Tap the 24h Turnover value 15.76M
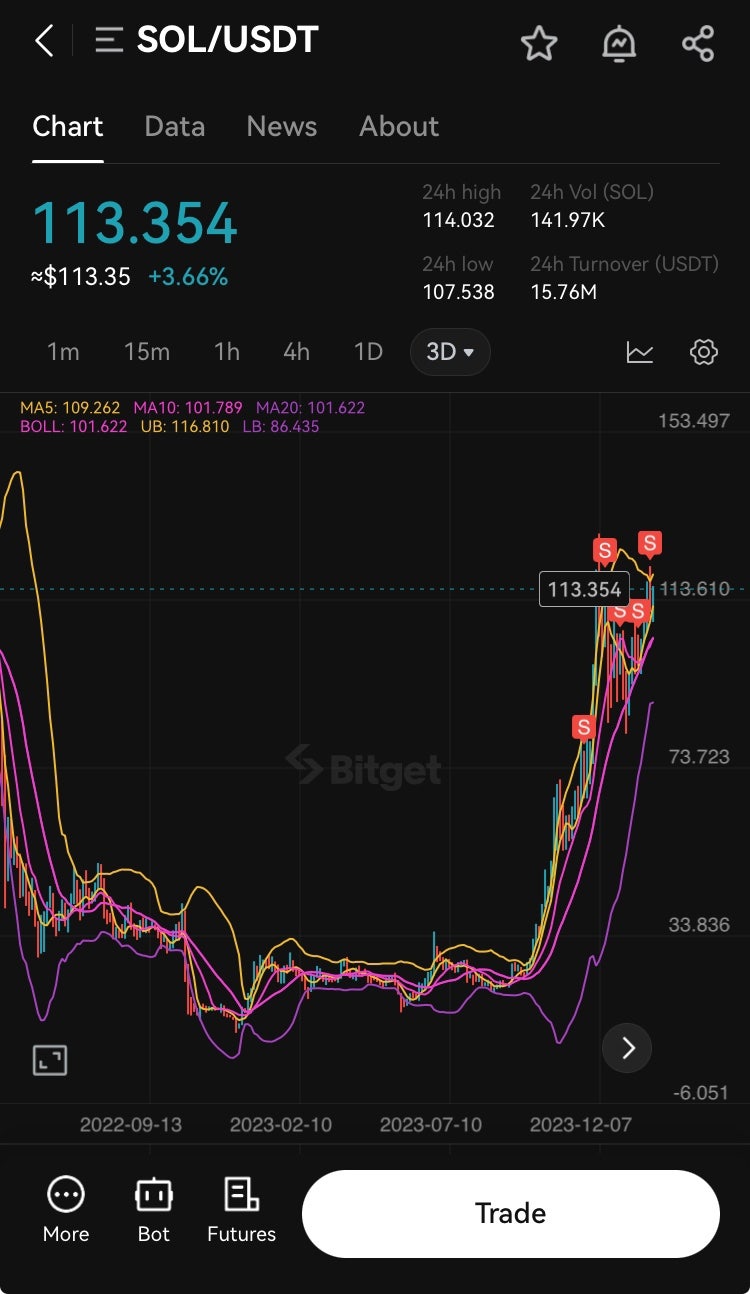 point(563,292)
